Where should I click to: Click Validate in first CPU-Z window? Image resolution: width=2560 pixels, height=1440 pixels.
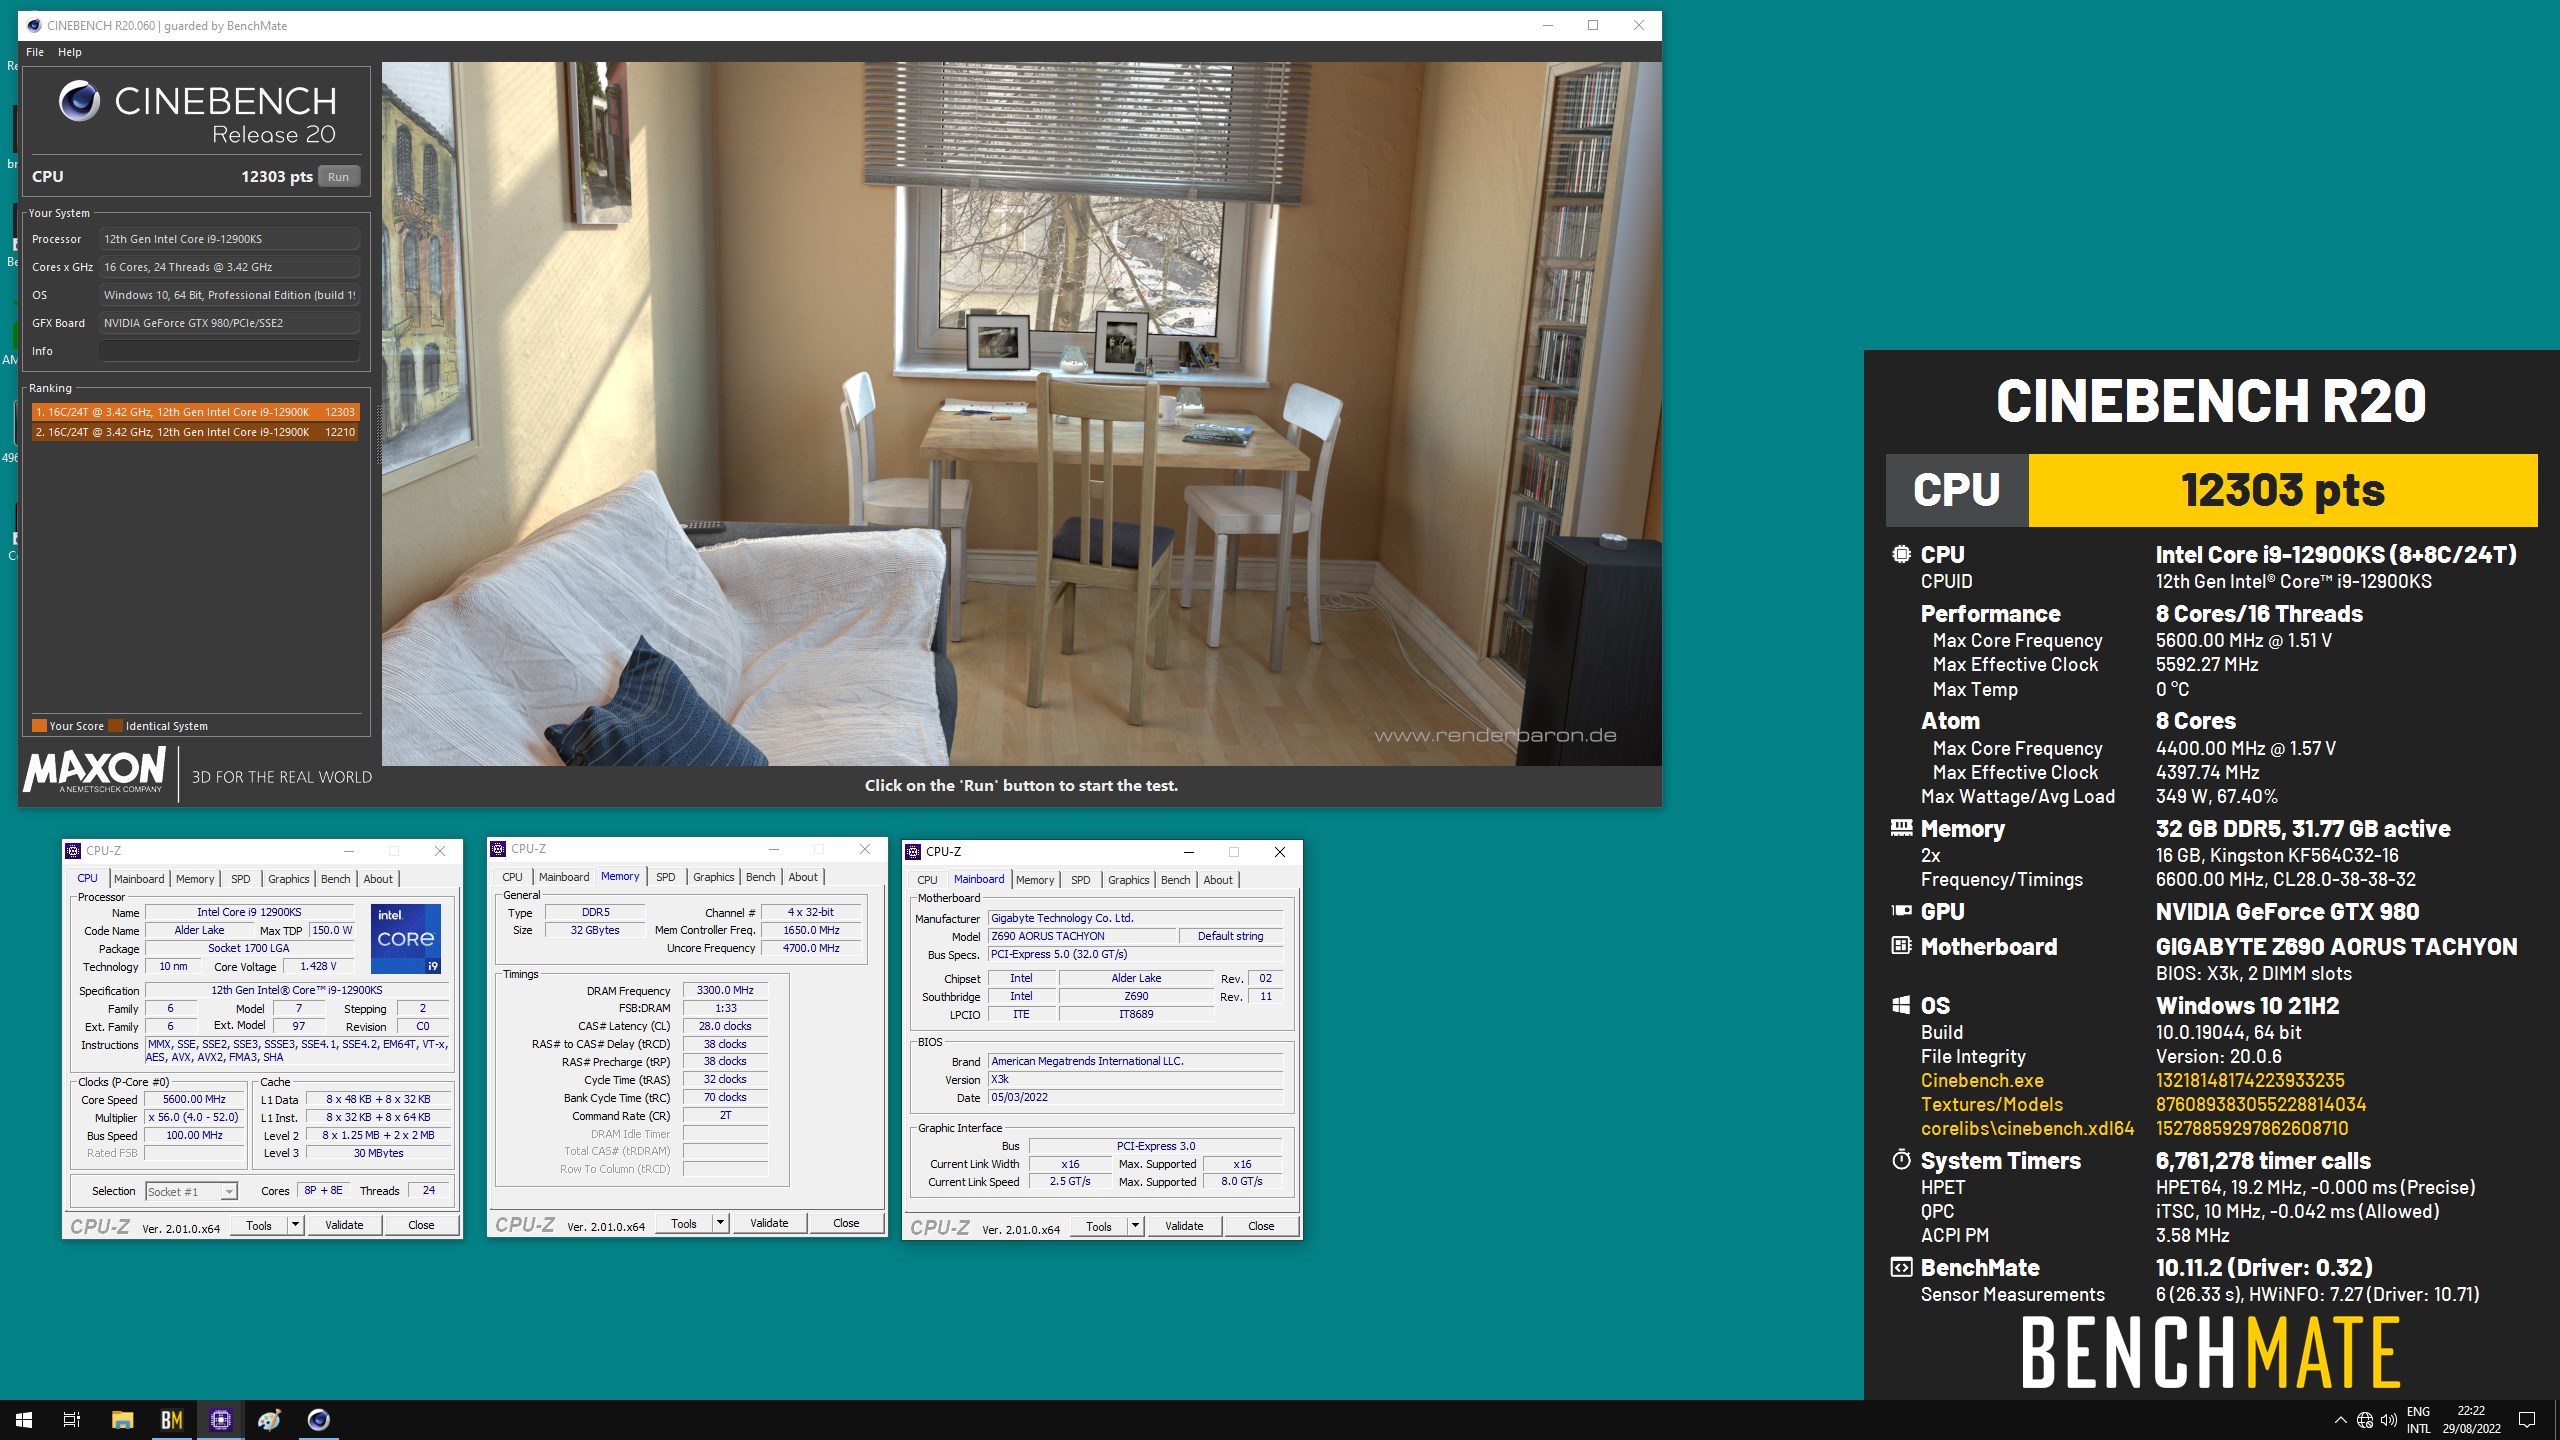pos(344,1225)
